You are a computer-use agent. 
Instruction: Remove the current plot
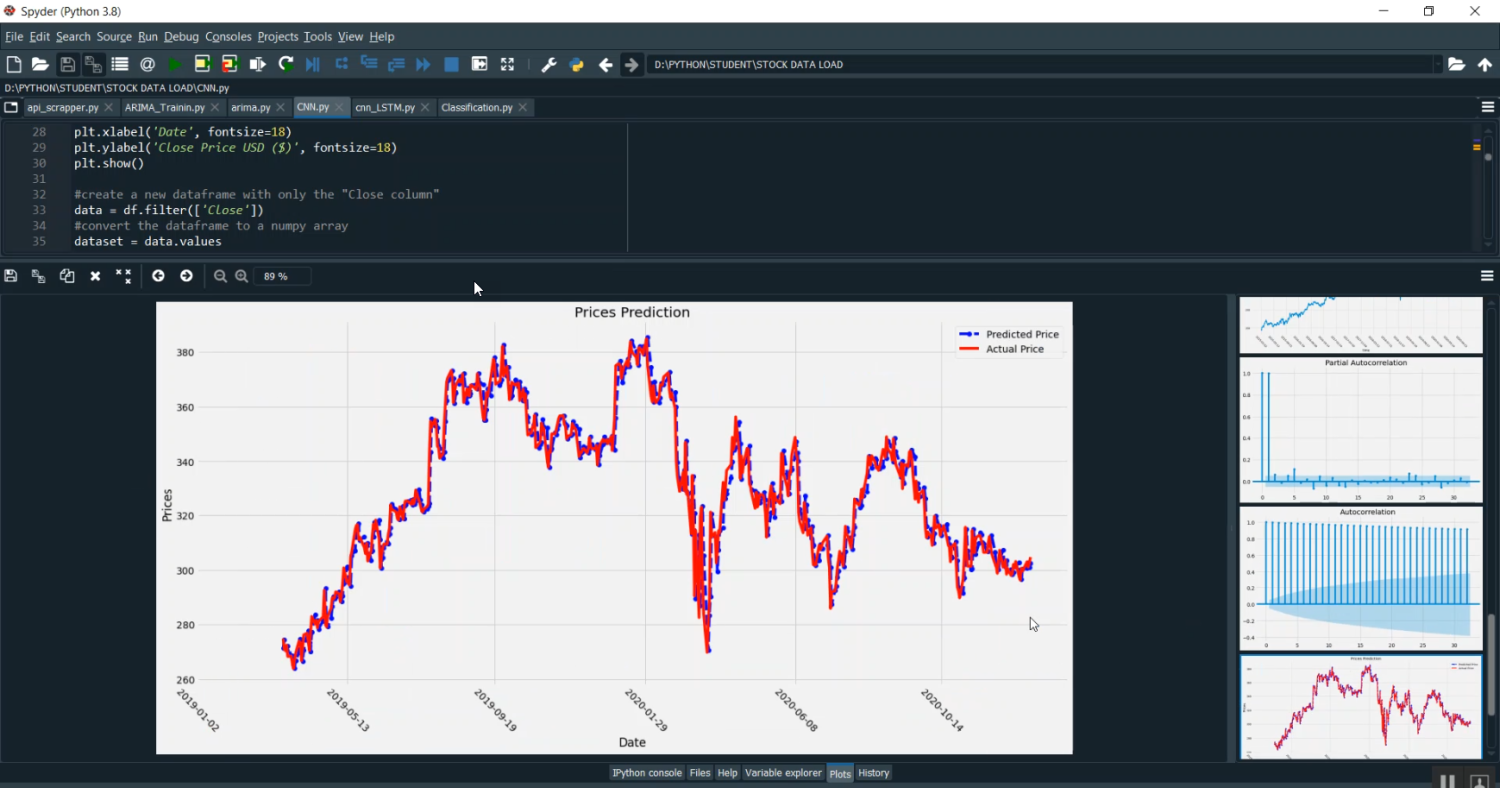[95, 276]
